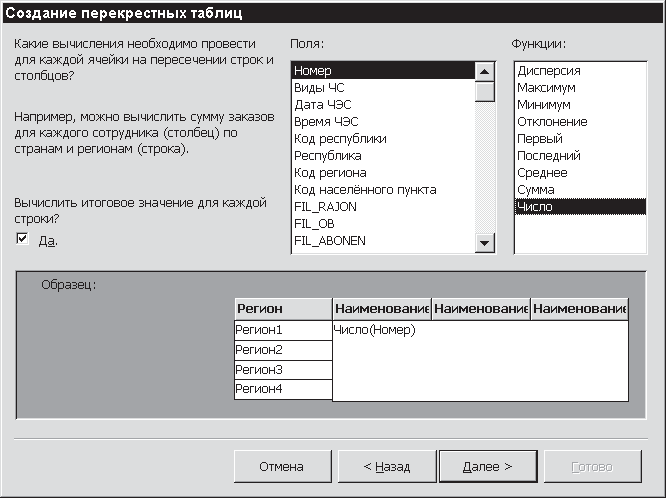The height and width of the screenshot is (498, 666).
Task: Choose the 'Дисперсия' function
Action: tap(548, 71)
